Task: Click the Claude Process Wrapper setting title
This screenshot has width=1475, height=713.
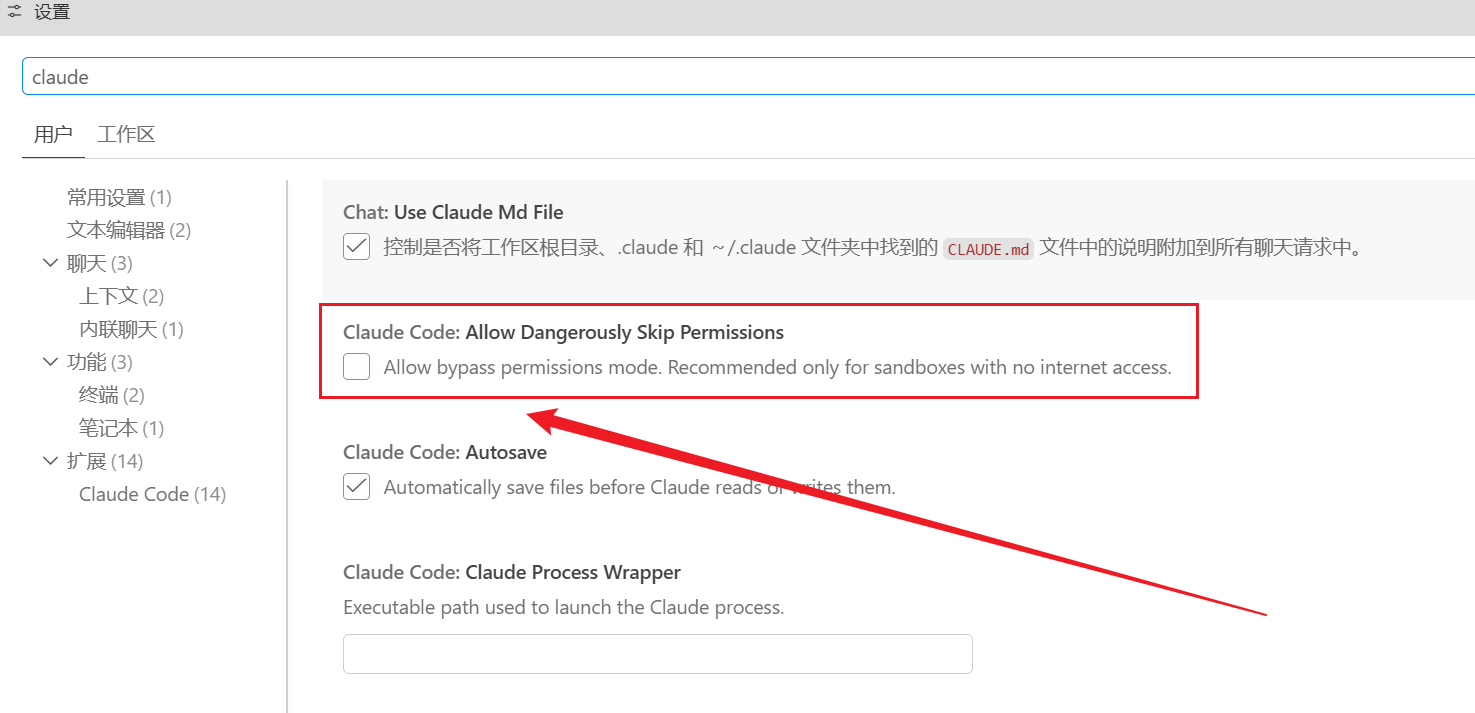Action: [512, 572]
